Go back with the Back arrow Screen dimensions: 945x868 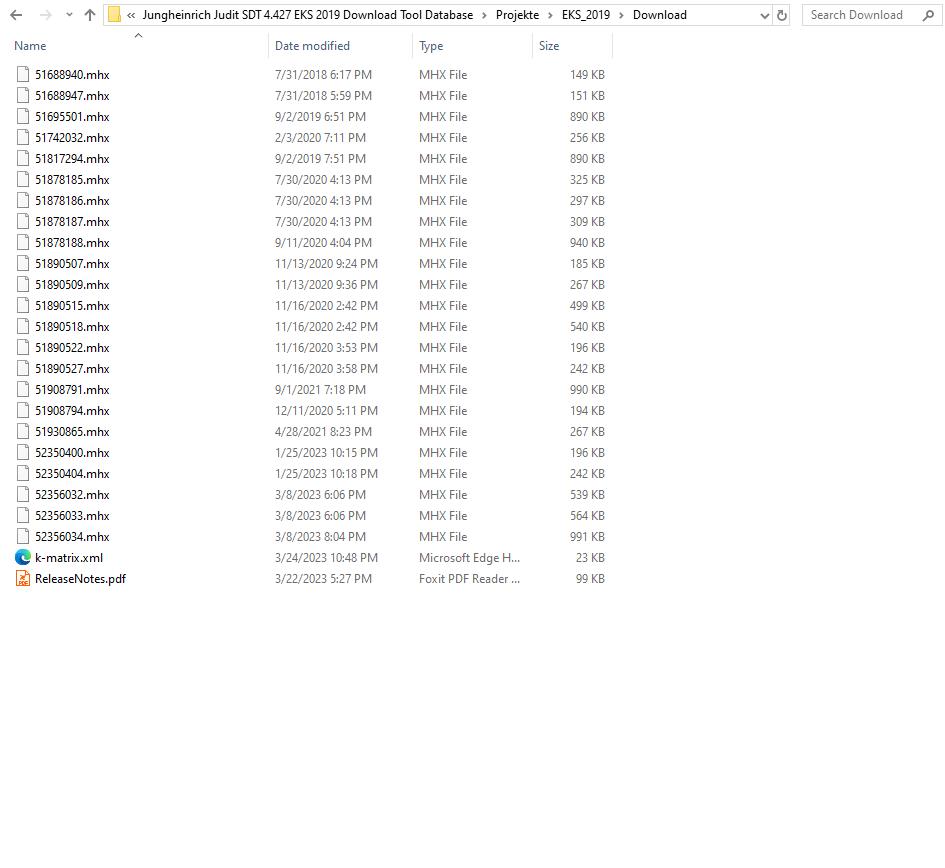point(16,15)
